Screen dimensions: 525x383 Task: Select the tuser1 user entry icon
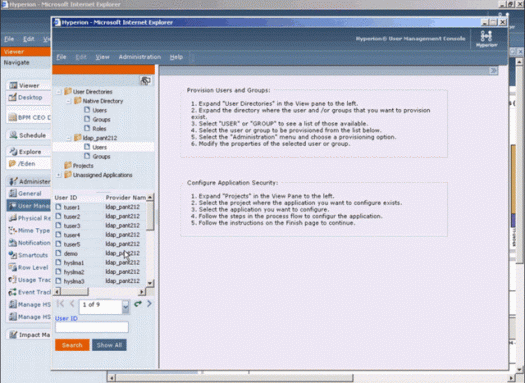point(59,207)
